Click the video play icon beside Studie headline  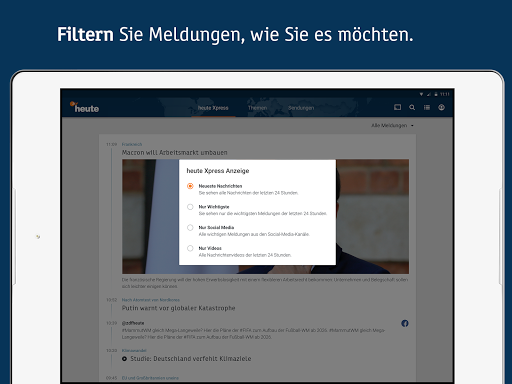tap(124, 359)
